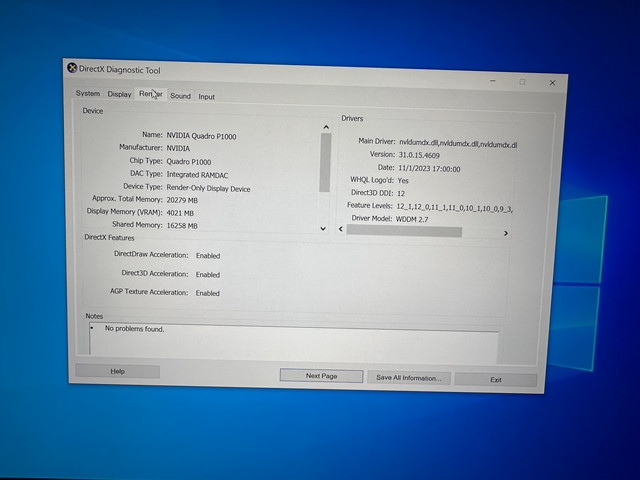Click the Device list vertical scrollbar thumb
Image resolution: width=640 pixels, height=480 pixels.
pyautogui.click(x=325, y=162)
